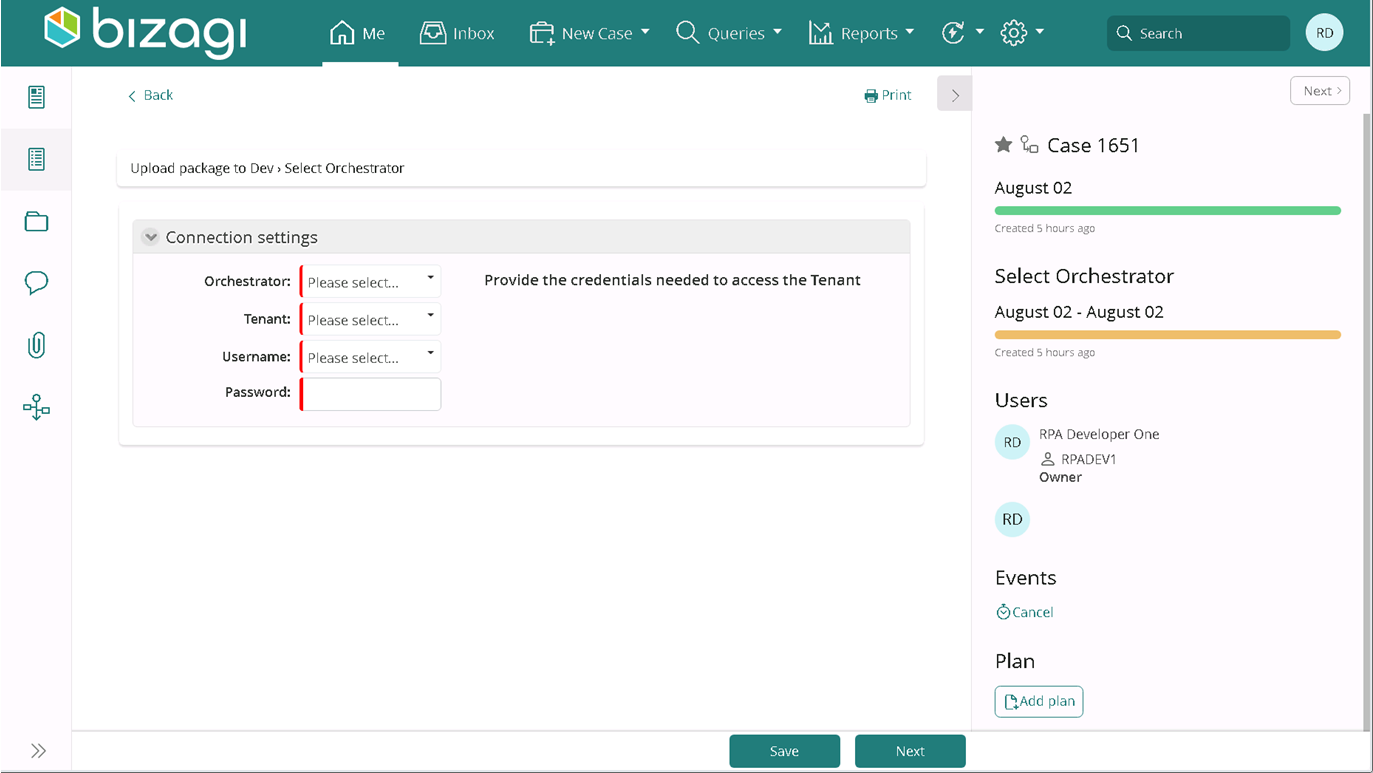The width and height of the screenshot is (1373, 773).
Task: Open attachments paperclip icon in sidebar
Action: click(x=37, y=346)
